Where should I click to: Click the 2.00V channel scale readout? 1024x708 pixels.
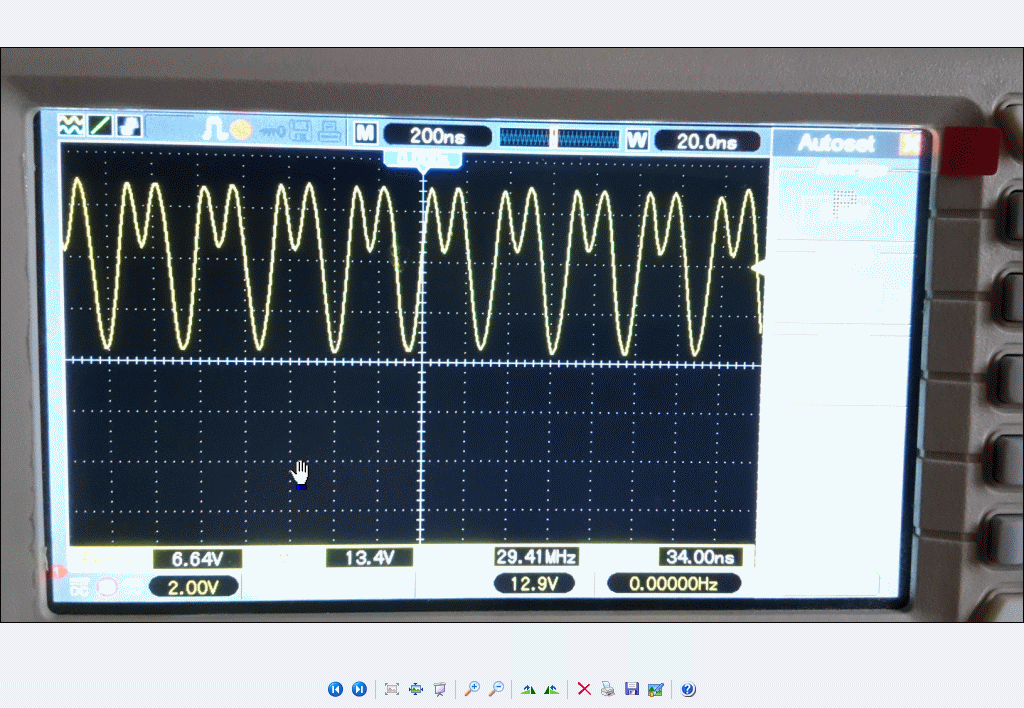pyautogui.click(x=193, y=586)
